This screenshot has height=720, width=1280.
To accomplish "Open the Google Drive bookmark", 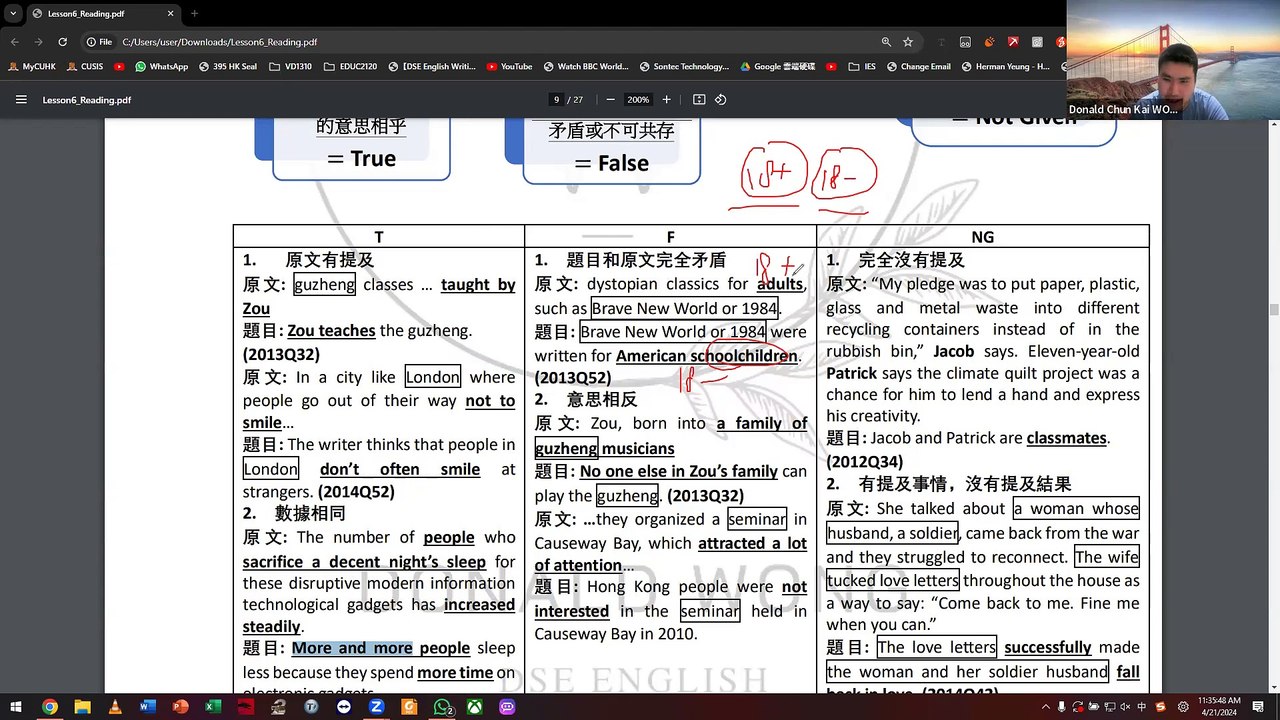I will tap(777, 66).
